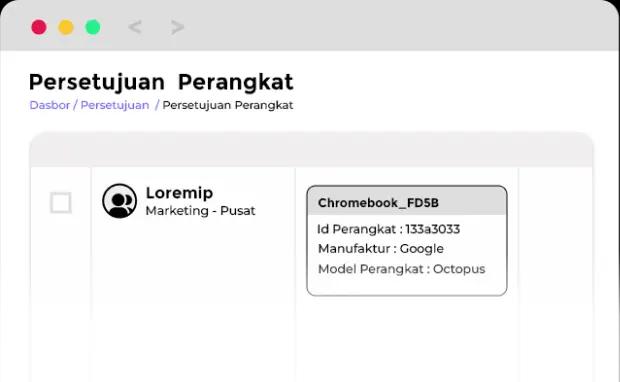Click the Loremip user avatar icon

119,201
